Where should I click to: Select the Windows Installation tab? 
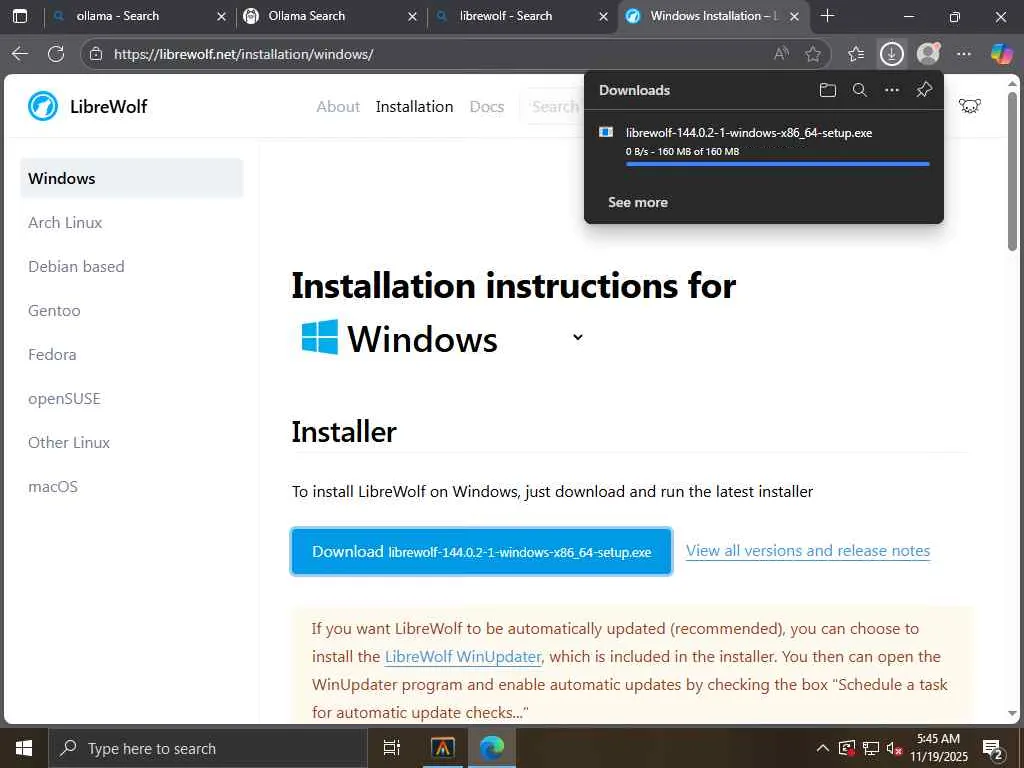click(x=714, y=16)
